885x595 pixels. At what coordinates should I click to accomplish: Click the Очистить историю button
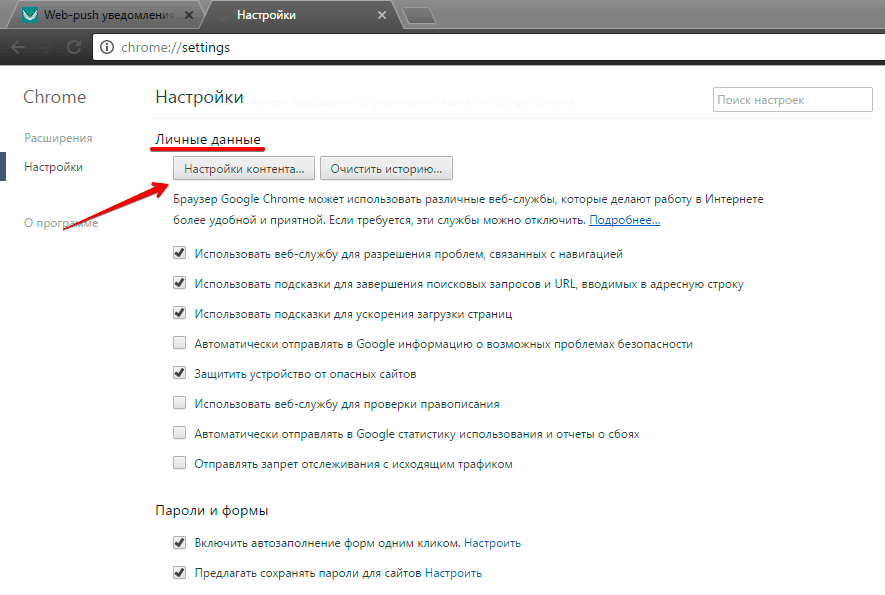(x=386, y=169)
